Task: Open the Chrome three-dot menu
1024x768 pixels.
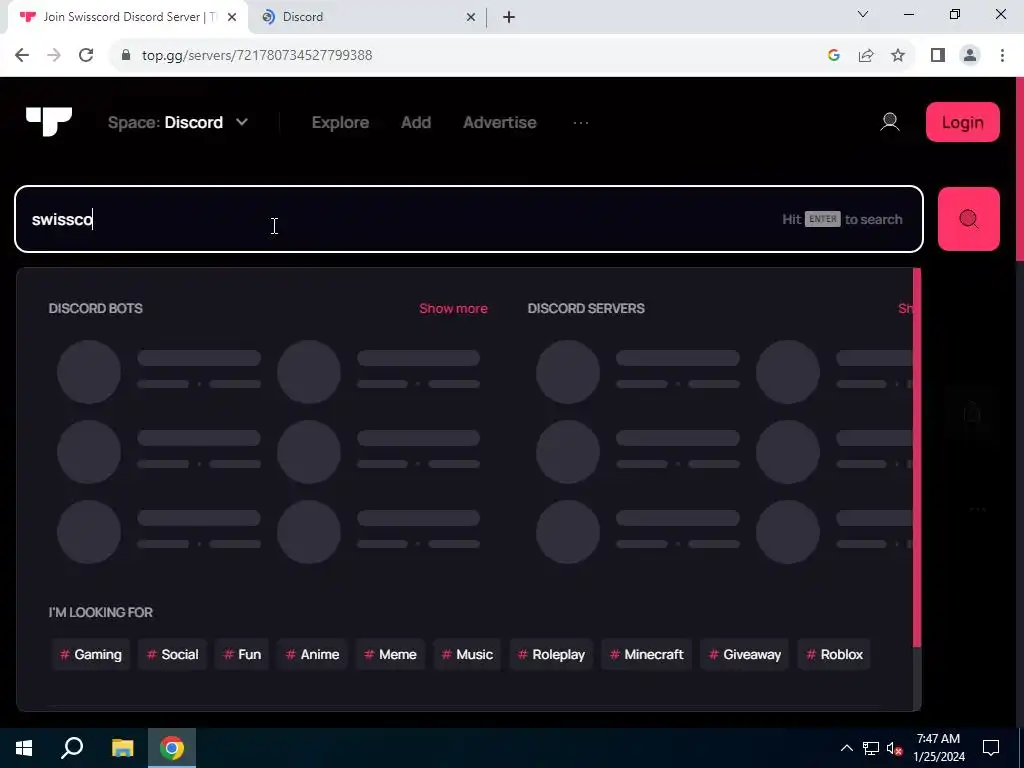Action: tap(1002, 56)
